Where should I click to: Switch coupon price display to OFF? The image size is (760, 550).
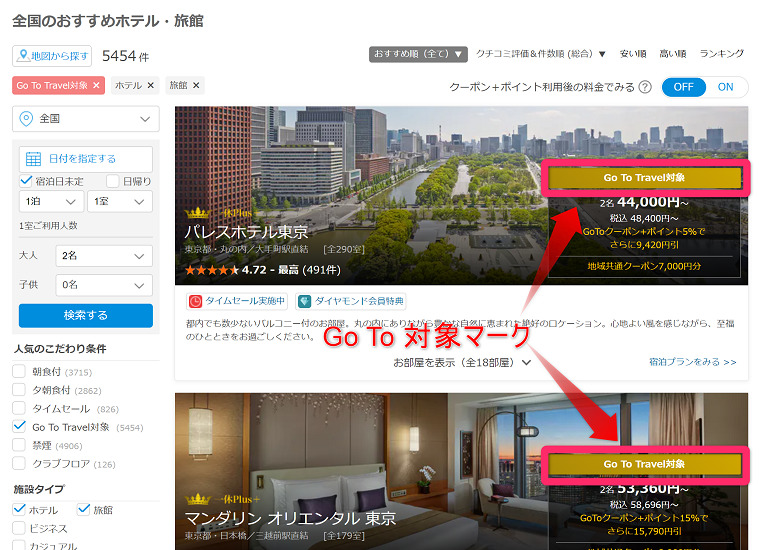[683, 87]
